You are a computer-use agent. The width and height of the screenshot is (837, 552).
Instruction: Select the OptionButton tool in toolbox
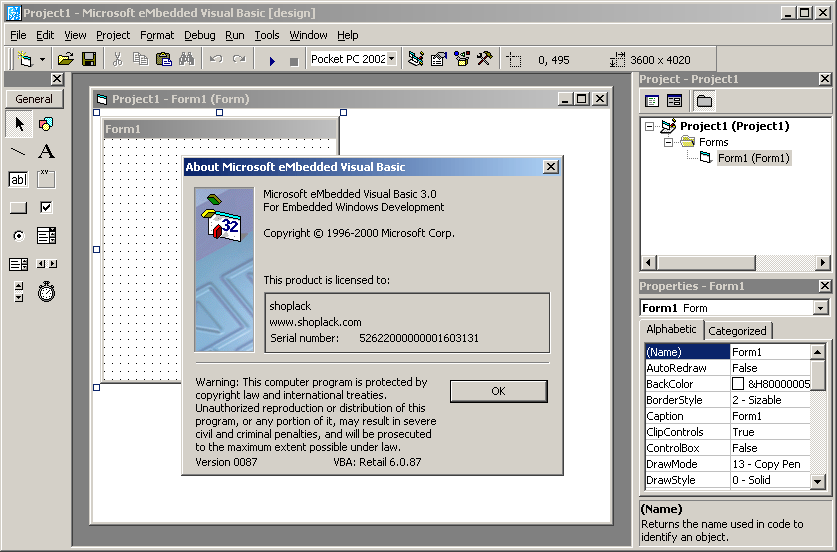click(19, 235)
